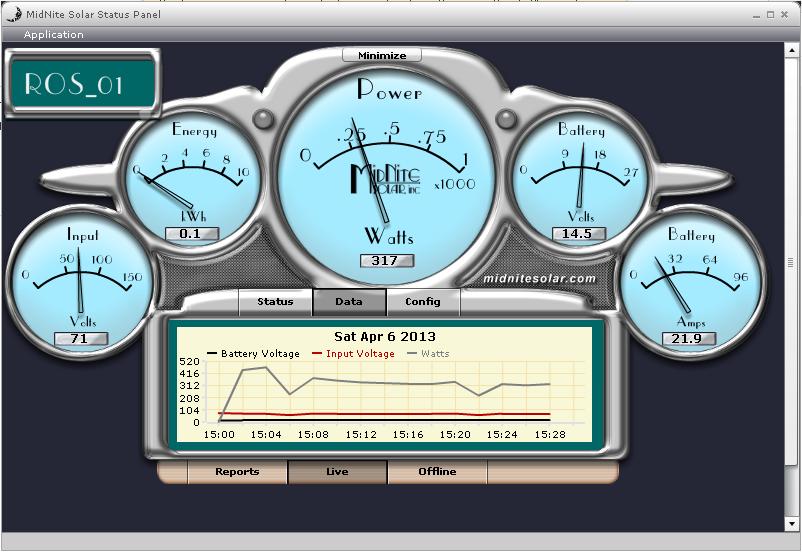Screen dimensions: 802x552
Task: Close the MidNite Solar Status Panel window
Action: click(784, 15)
